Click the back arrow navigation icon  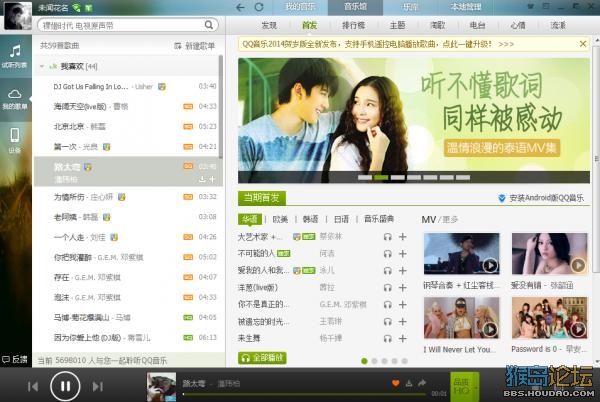click(x=240, y=7)
